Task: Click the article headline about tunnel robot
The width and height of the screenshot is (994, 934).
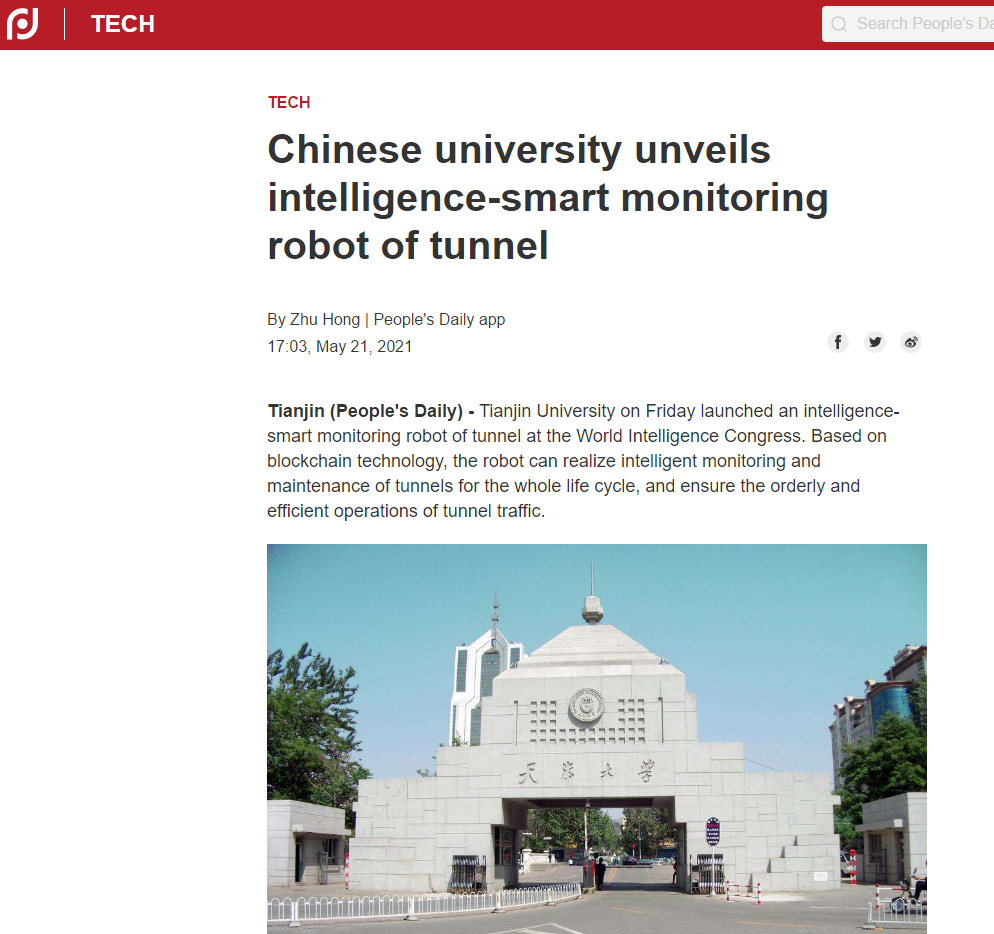Action: (x=548, y=197)
